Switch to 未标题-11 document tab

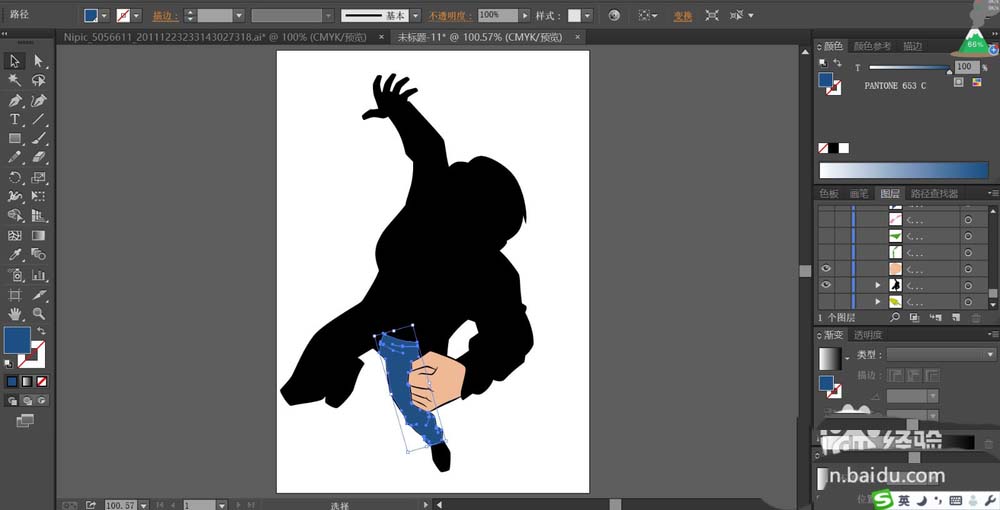click(x=480, y=37)
